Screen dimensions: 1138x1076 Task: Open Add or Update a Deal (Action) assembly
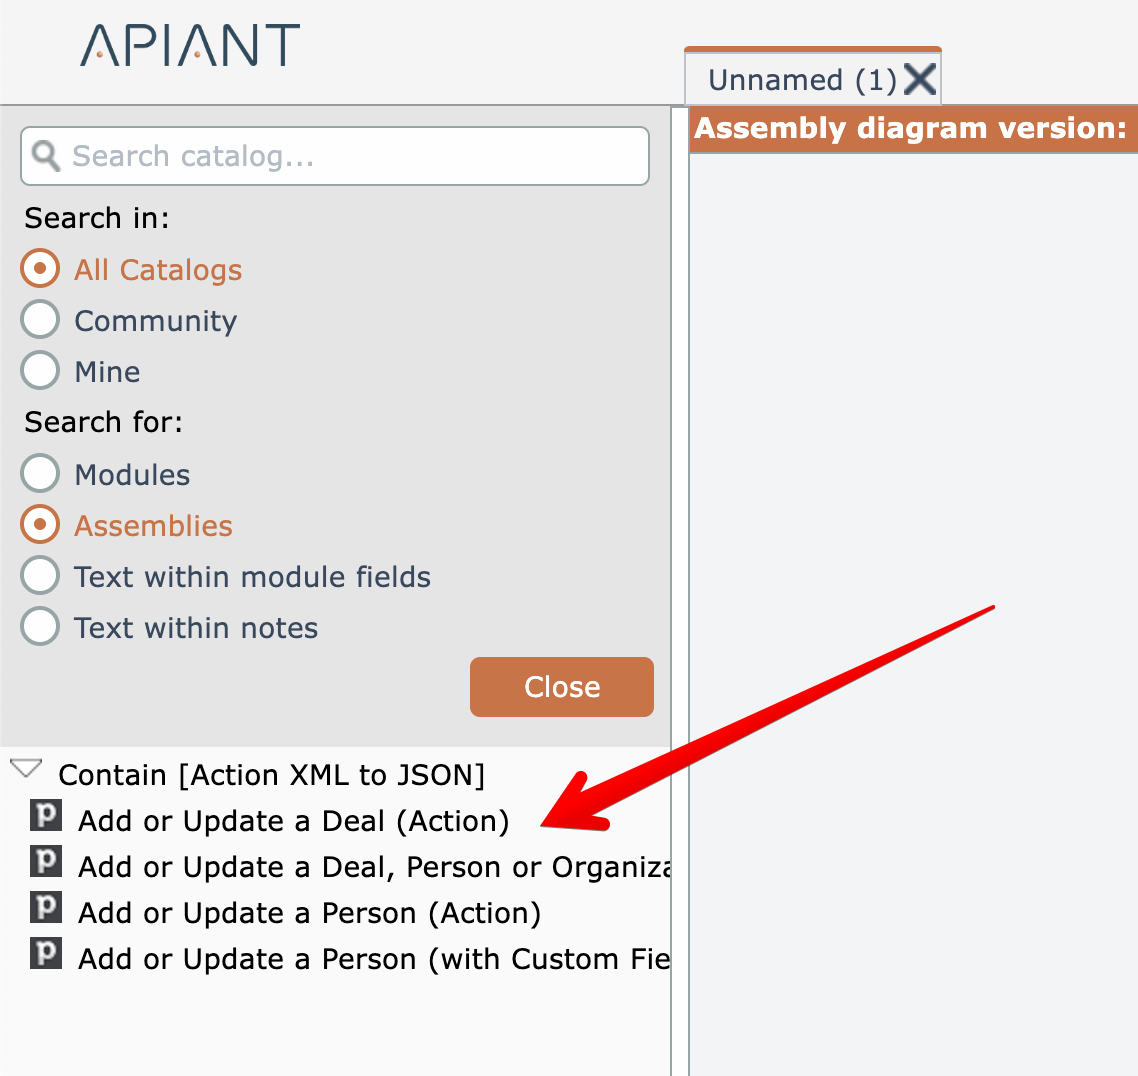293,821
